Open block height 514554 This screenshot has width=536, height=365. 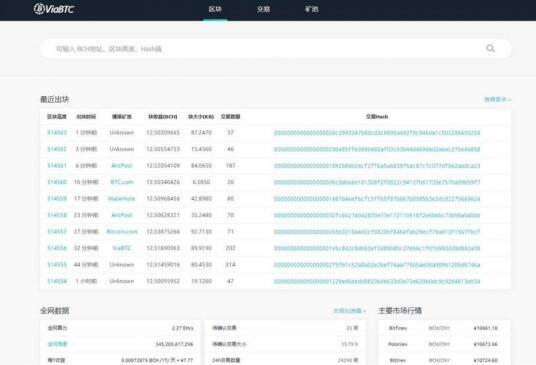click(x=57, y=281)
